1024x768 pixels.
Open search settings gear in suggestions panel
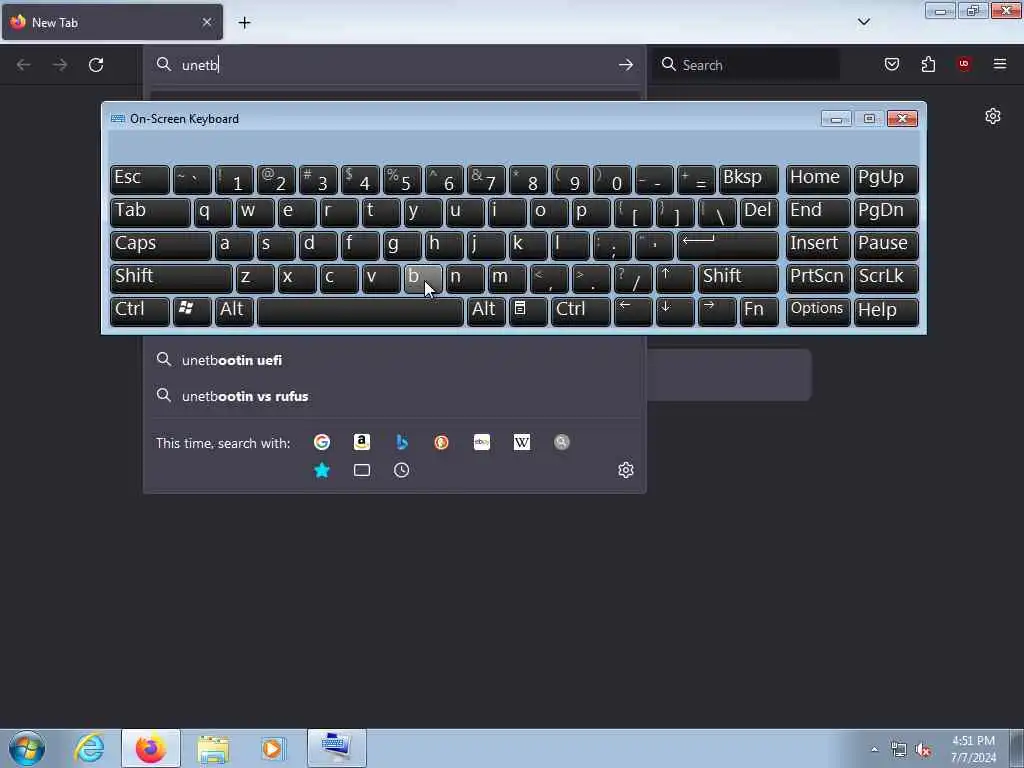(x=626, y=470)
